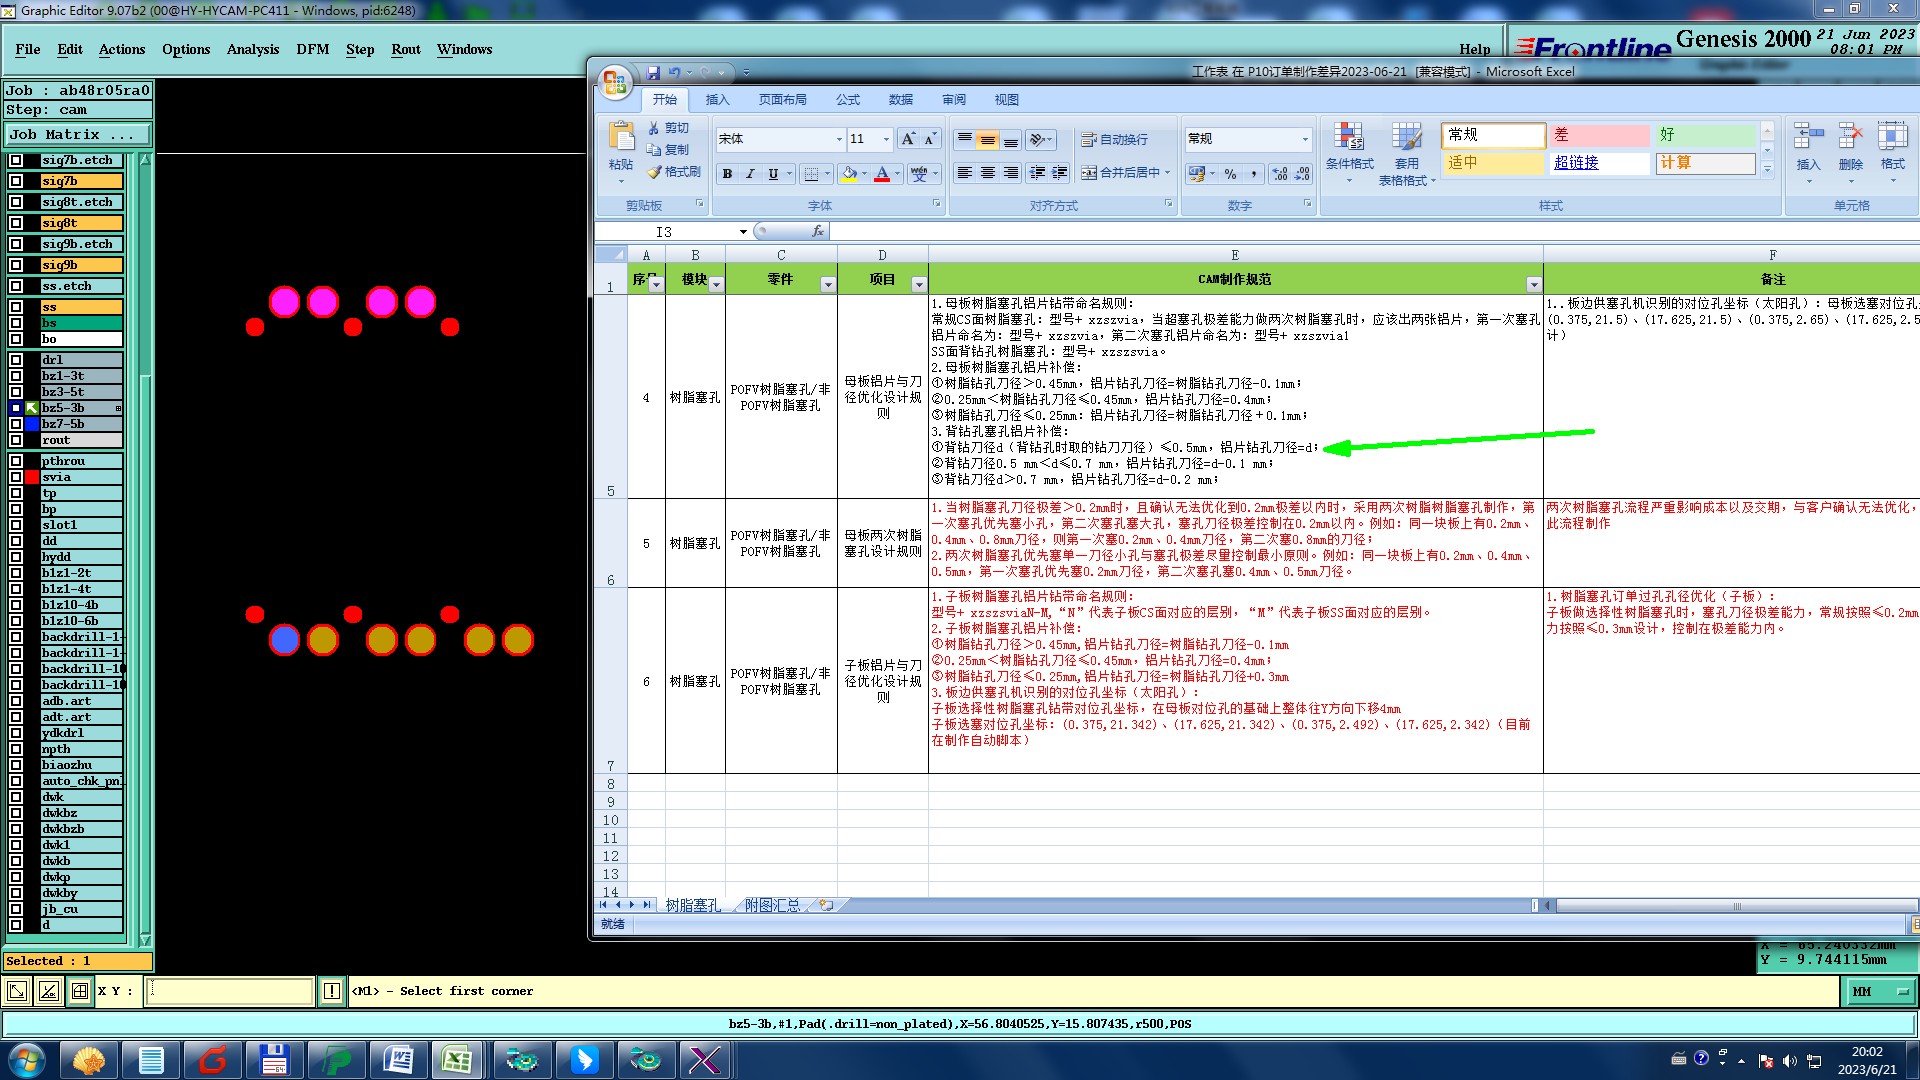
Task: Open the Name Box dropdown arrow
Action: click(743, 232)
